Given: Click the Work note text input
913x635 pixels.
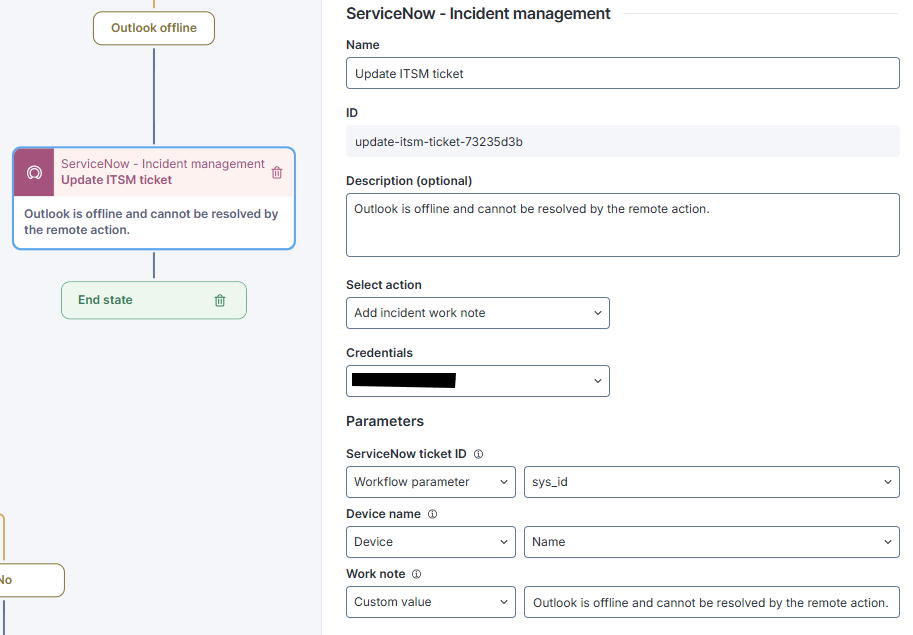Looking at the screenshot, I should (x=710, y=602).
